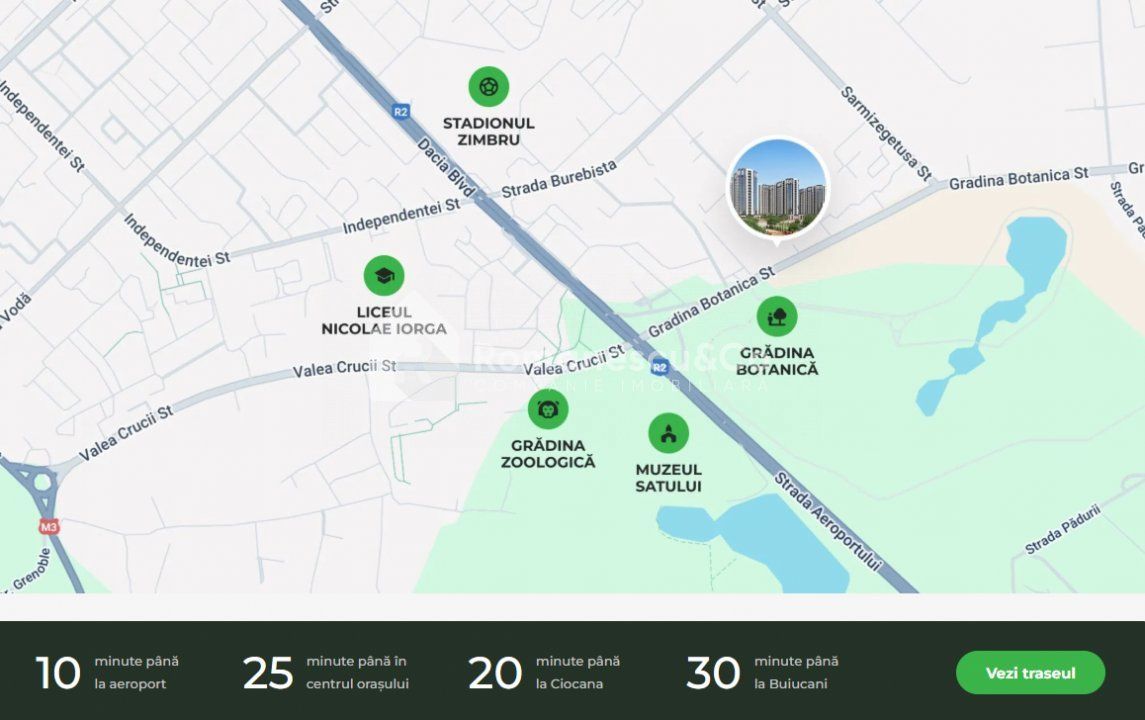Click the Vezi traseul button

coord(1030,673)
